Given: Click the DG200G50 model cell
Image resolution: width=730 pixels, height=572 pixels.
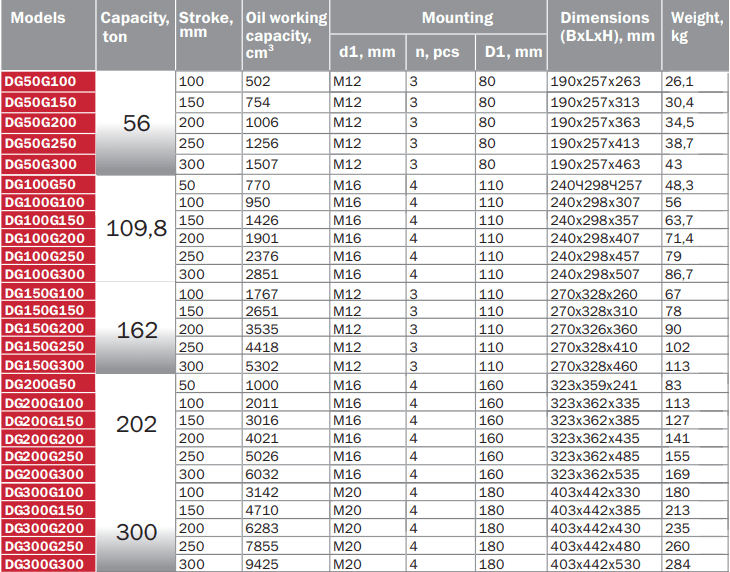Looking at the screenshot, I should (48, 384).
